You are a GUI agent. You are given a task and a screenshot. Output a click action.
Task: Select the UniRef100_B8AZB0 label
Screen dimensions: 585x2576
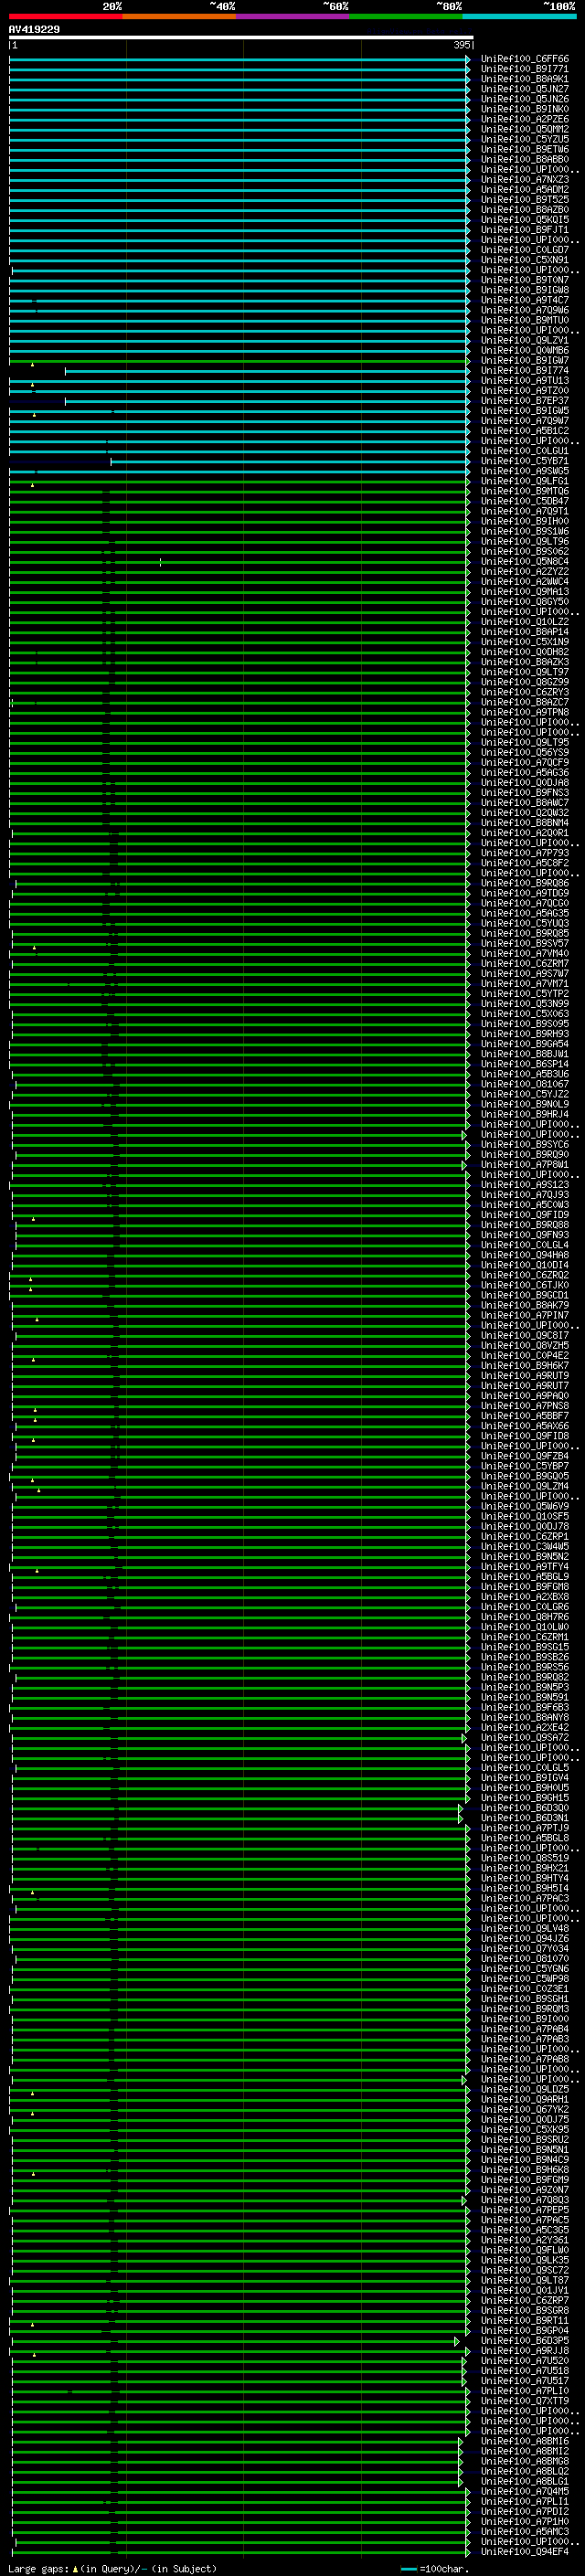coord(524,209)
